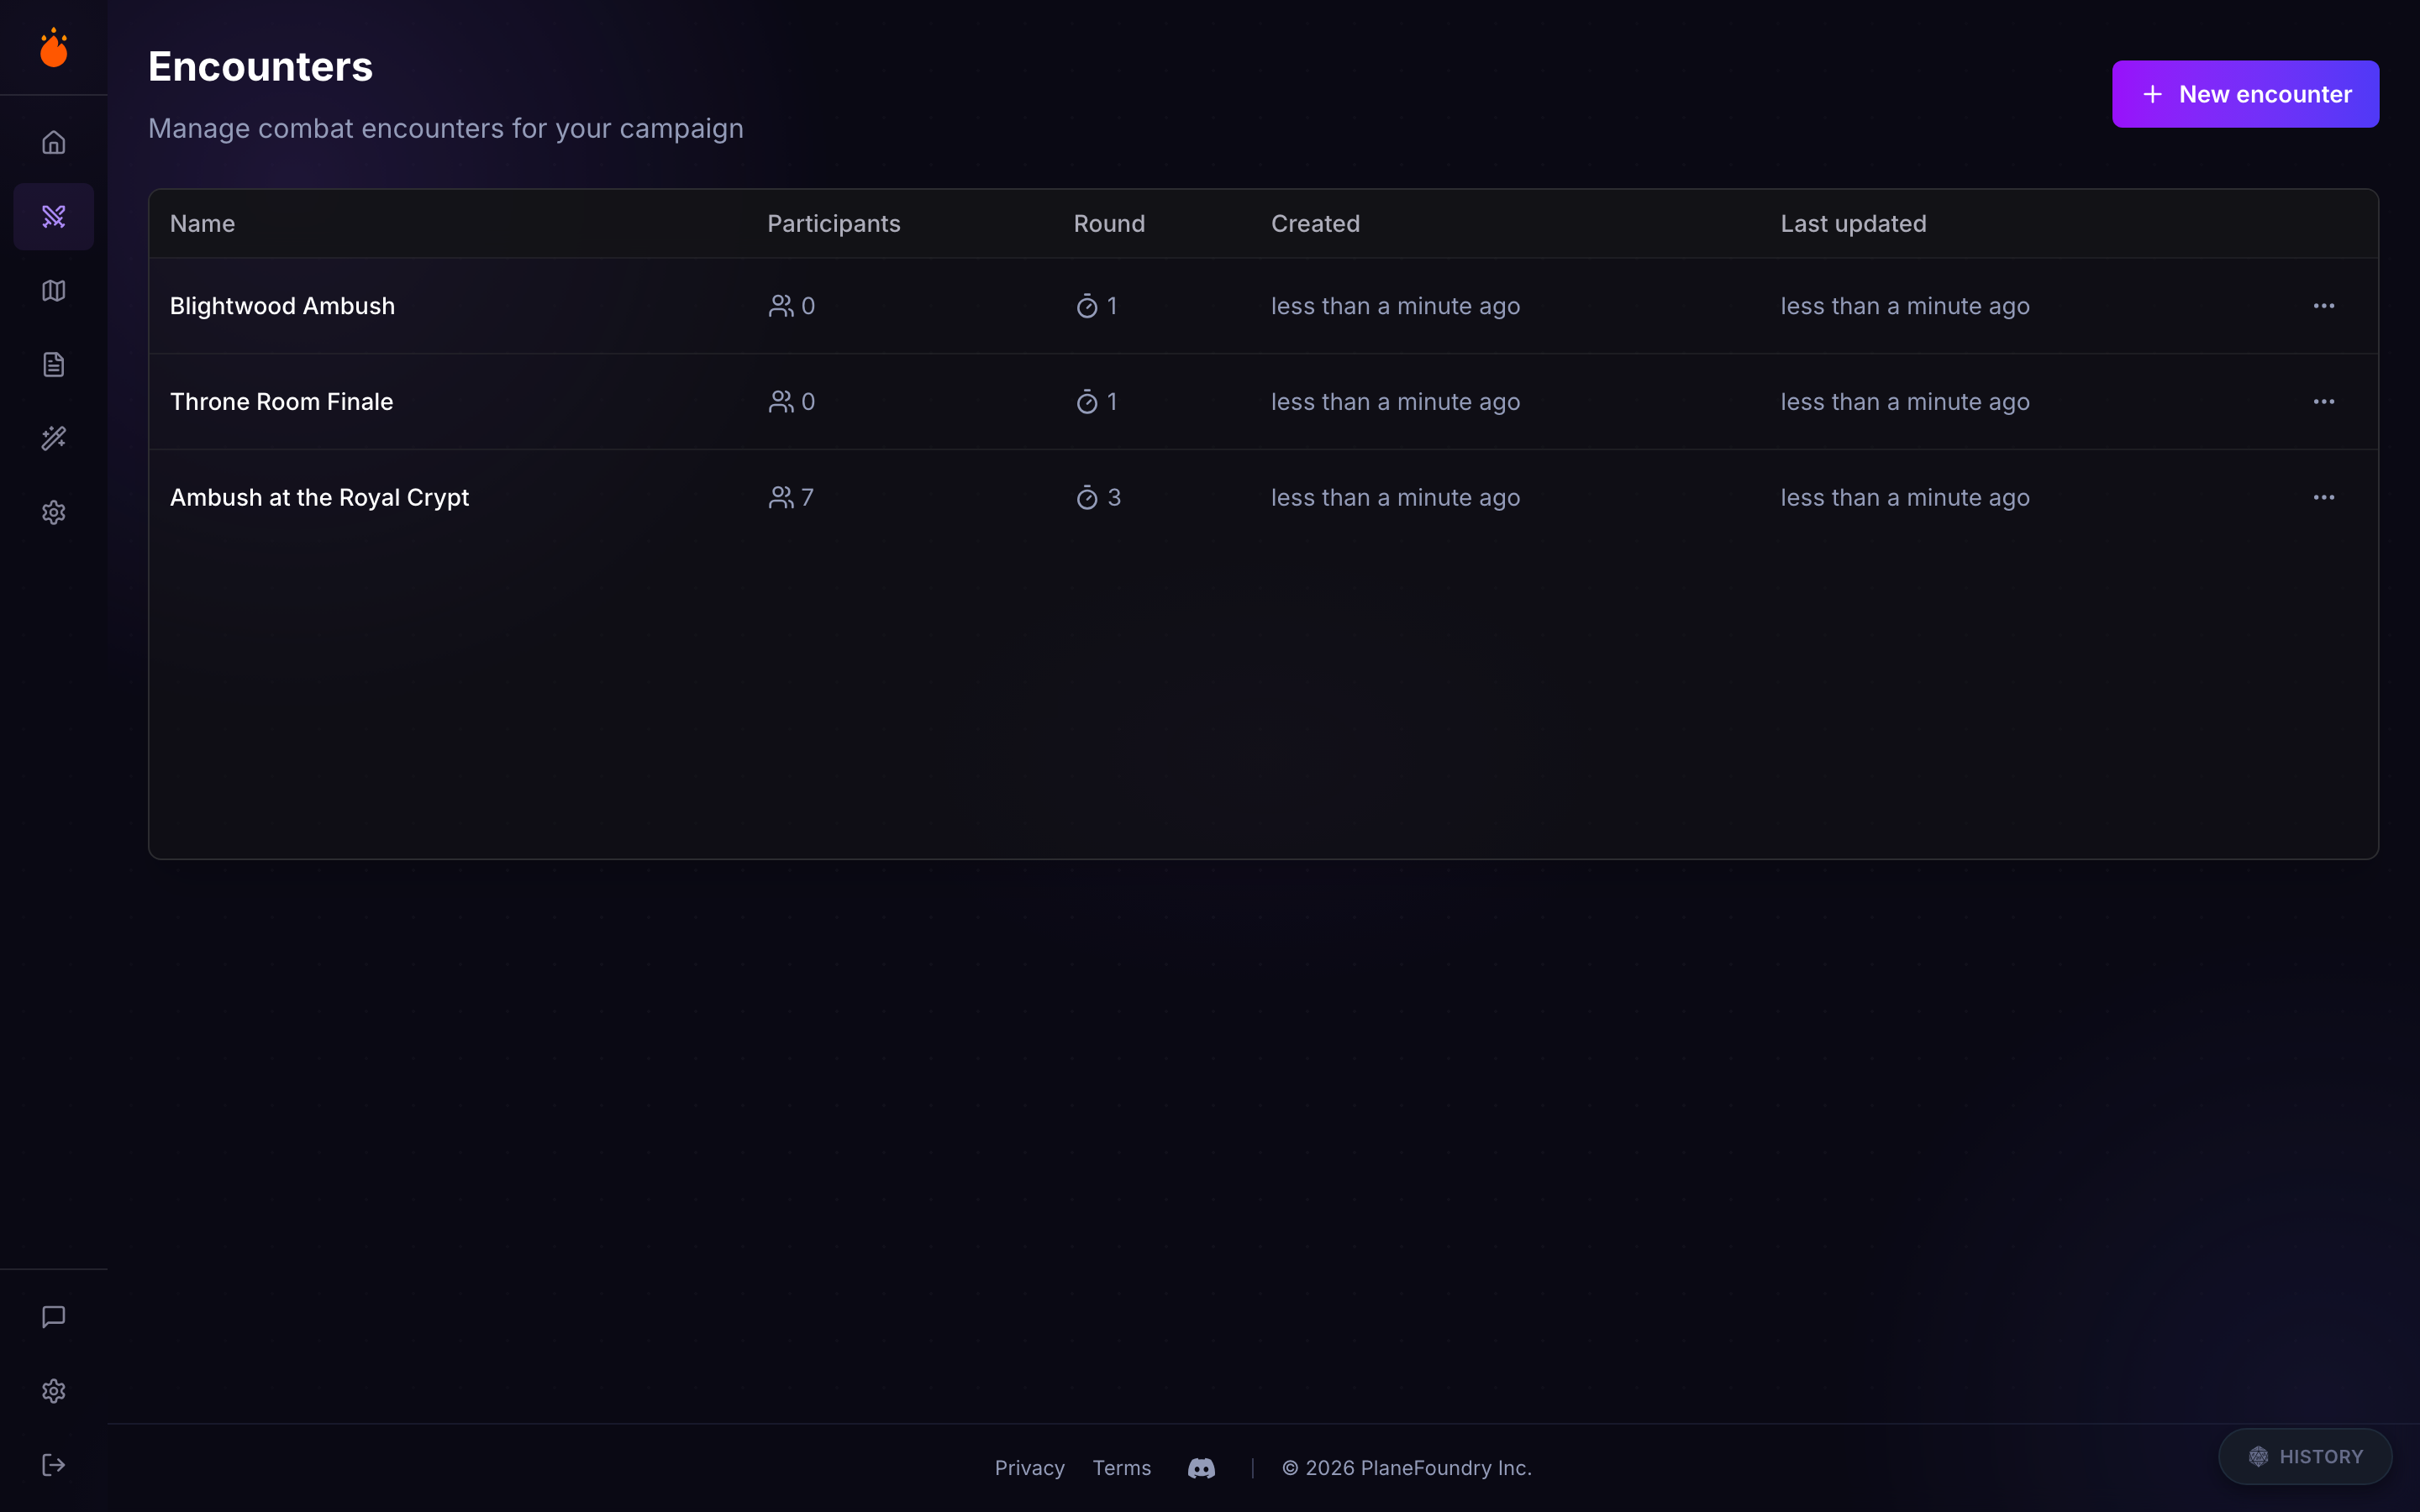This screenshot has height=1512, width=2420.
Task: Follow the Privacy footer link
Action: point(1029,1468)
